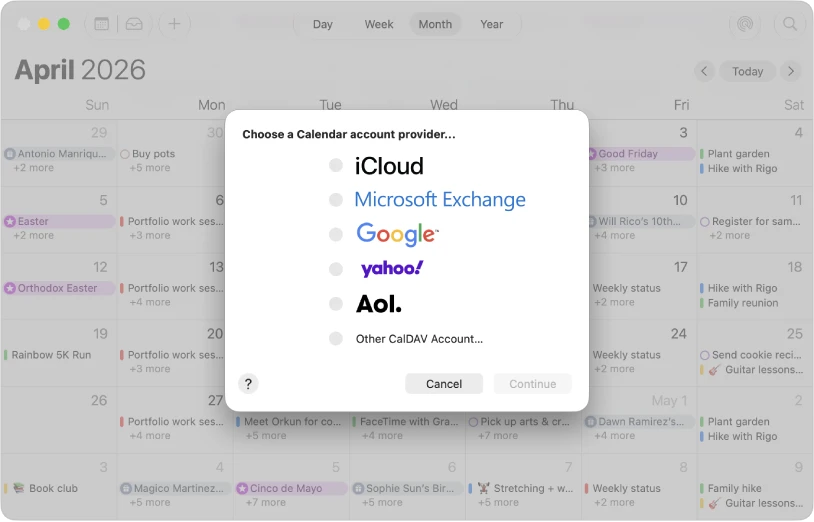Switch to the Week view tab
This screenshot has height=522, width=814.
point(379,24)
